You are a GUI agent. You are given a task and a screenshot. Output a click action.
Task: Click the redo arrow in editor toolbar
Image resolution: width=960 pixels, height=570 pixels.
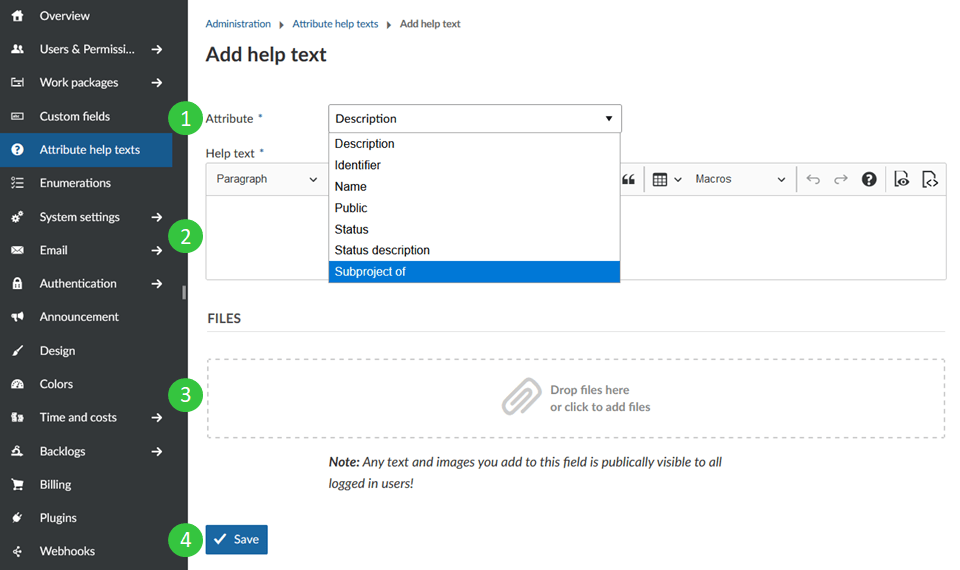point(841,180)
